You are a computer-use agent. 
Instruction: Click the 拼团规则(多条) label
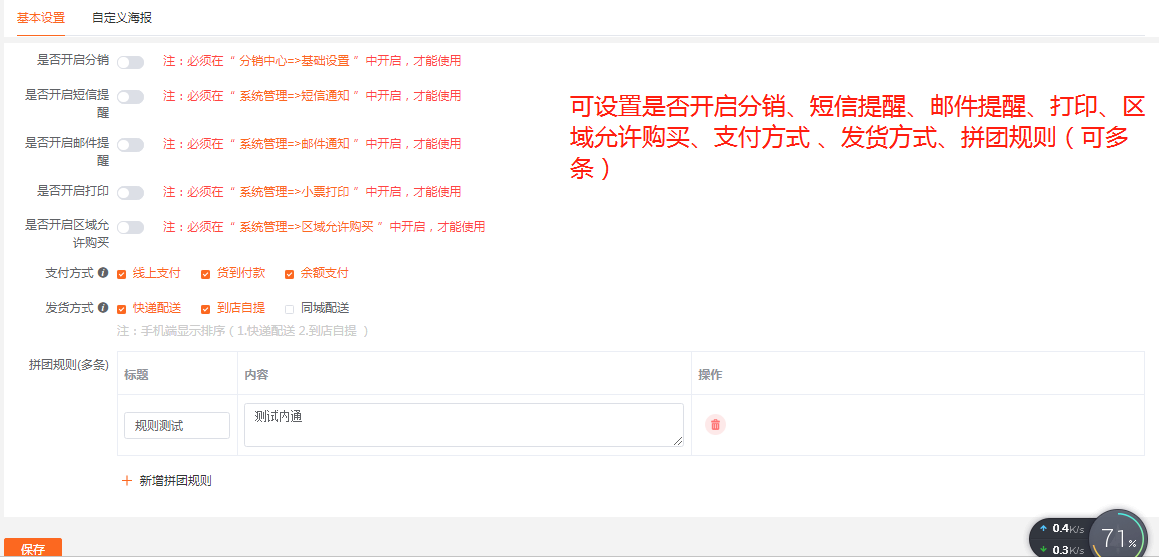click(69, 365)
